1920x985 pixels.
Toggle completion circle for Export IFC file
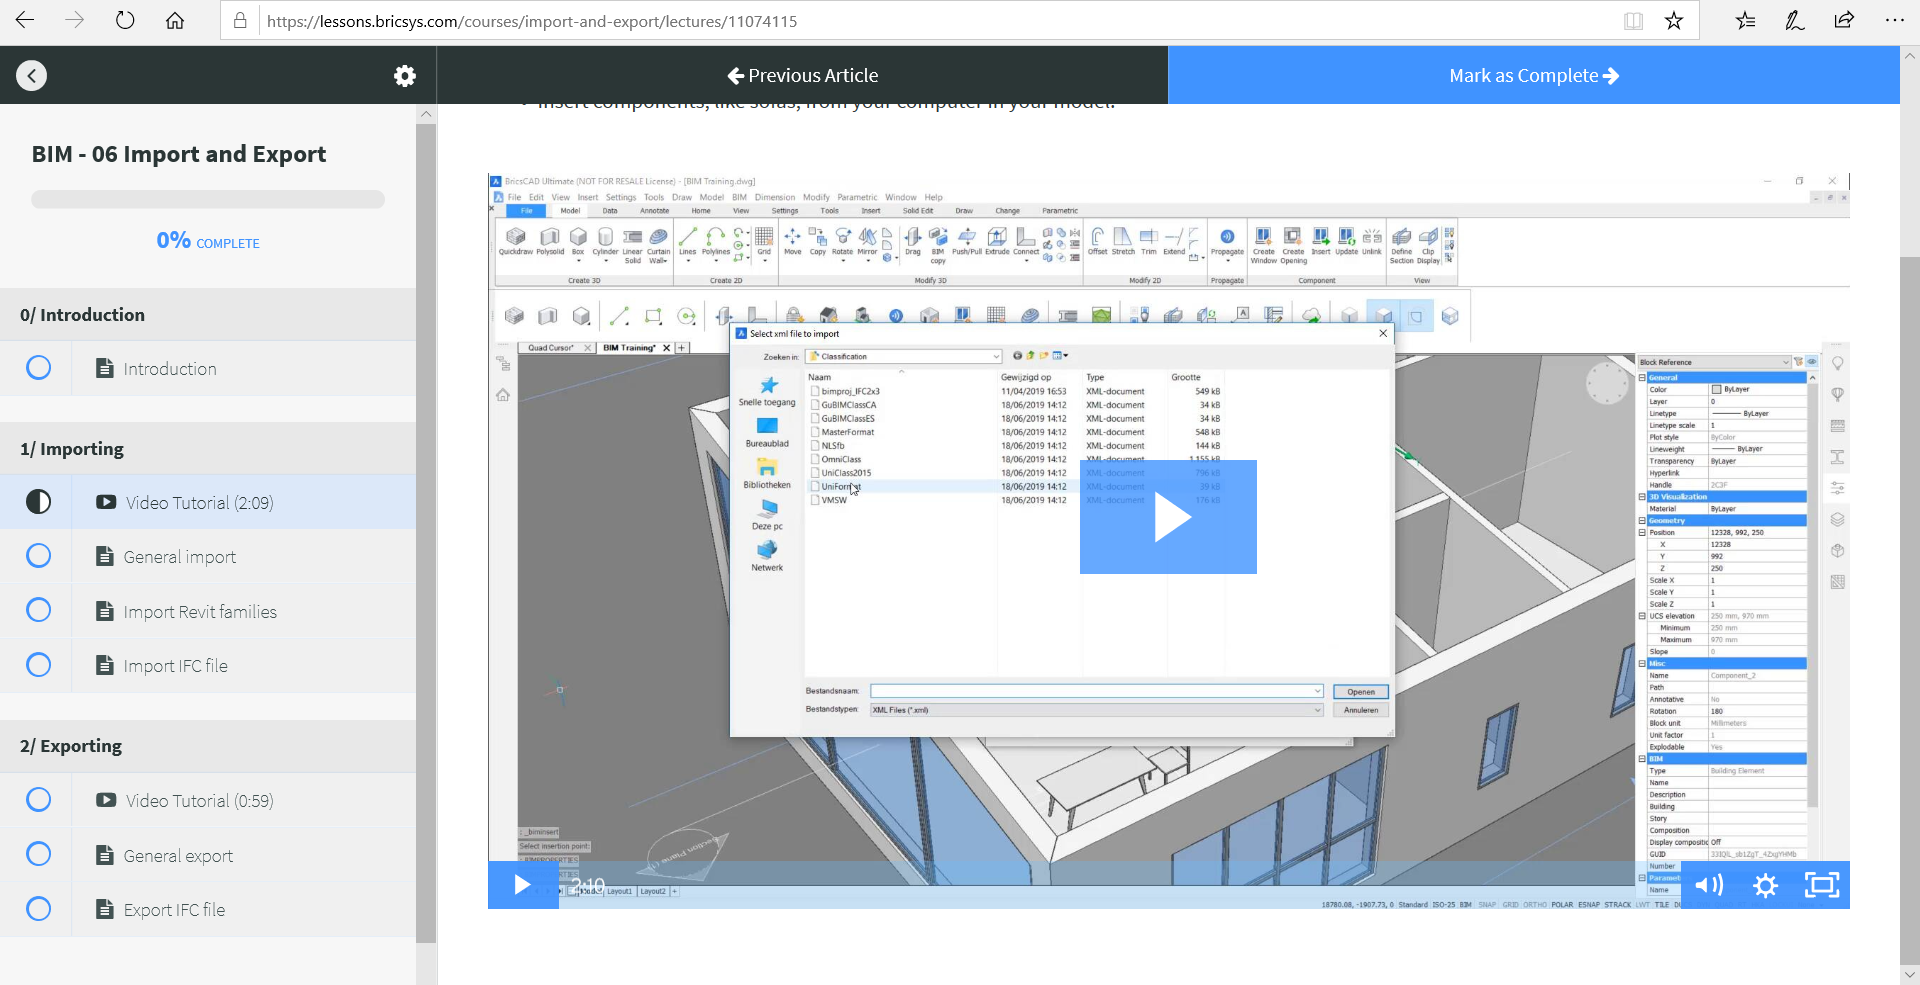(38, 909)
